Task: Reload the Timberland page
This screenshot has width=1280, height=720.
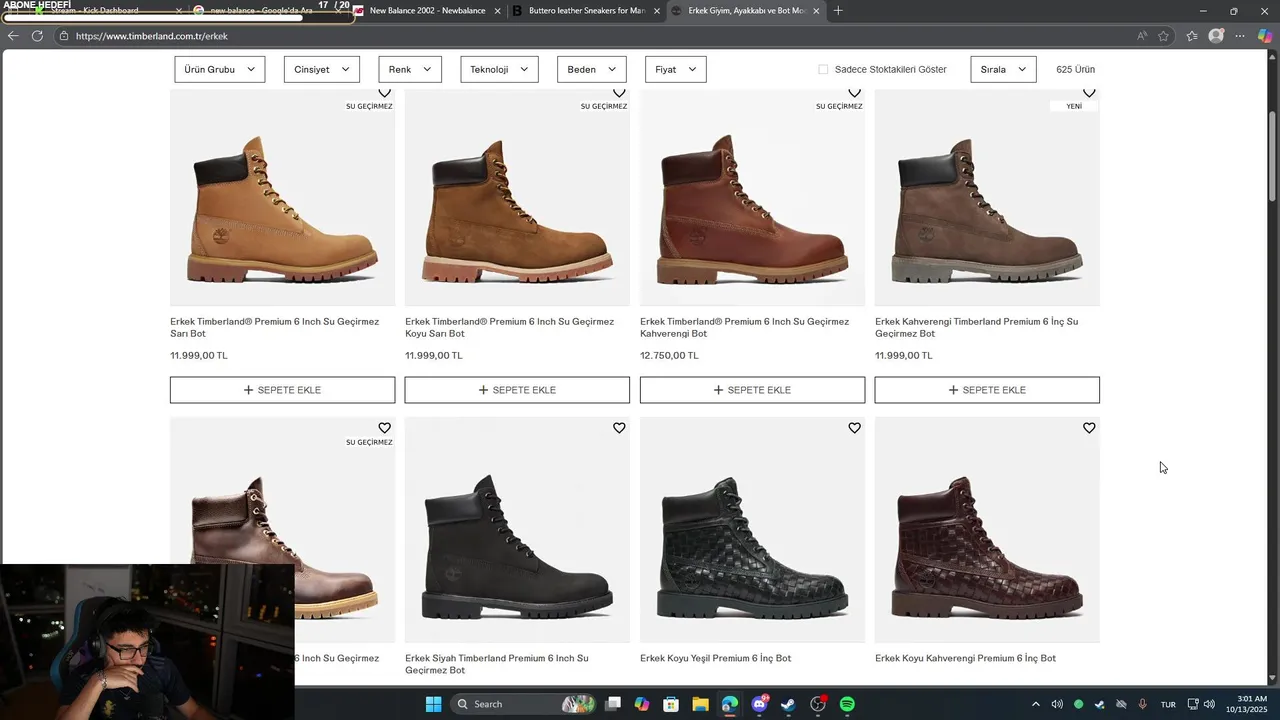Action: pos(37,36)
